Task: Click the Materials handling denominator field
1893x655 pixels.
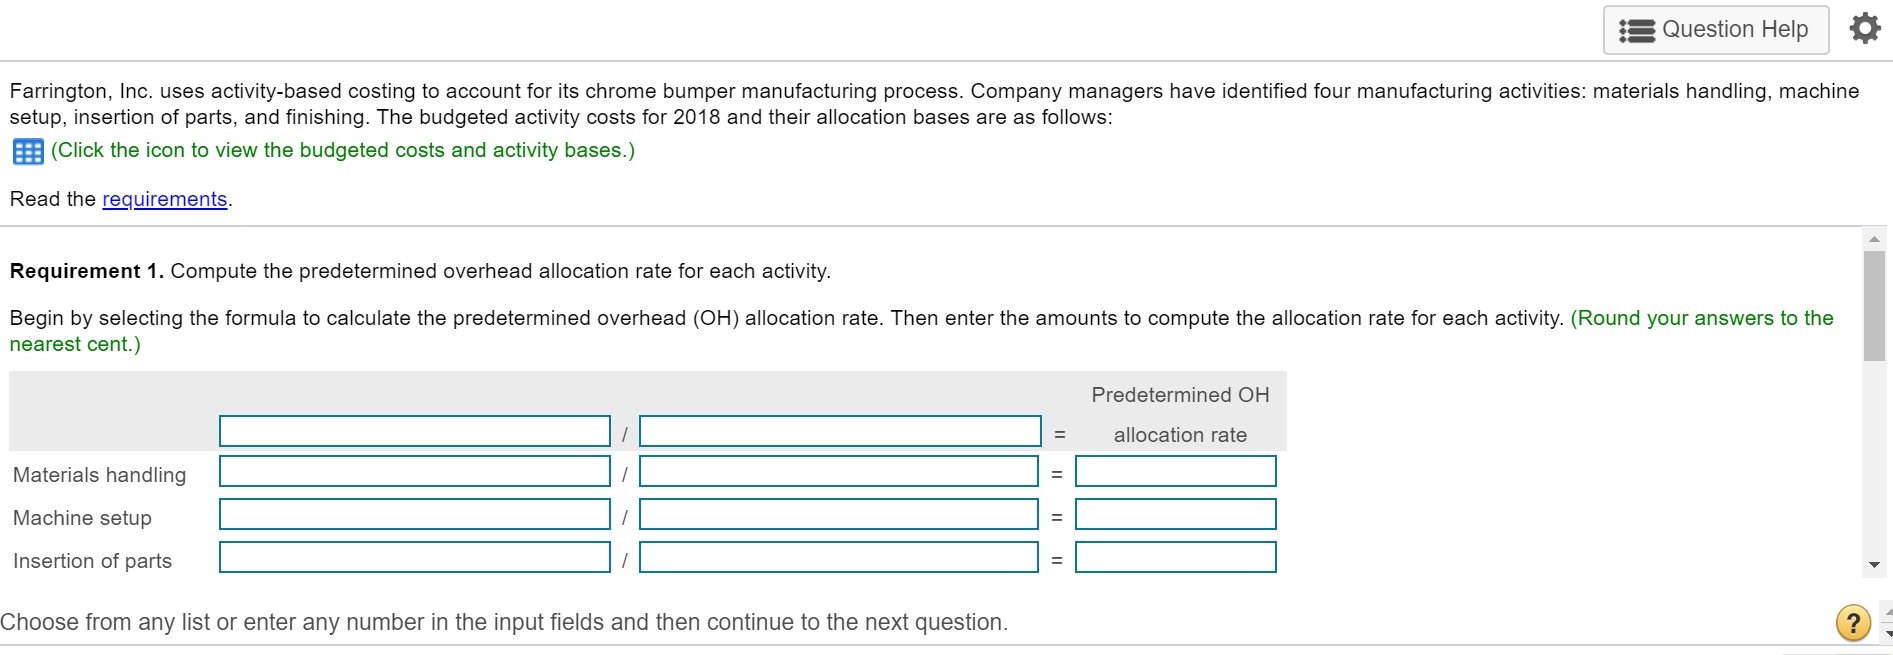Action: [x=840, y=471]
